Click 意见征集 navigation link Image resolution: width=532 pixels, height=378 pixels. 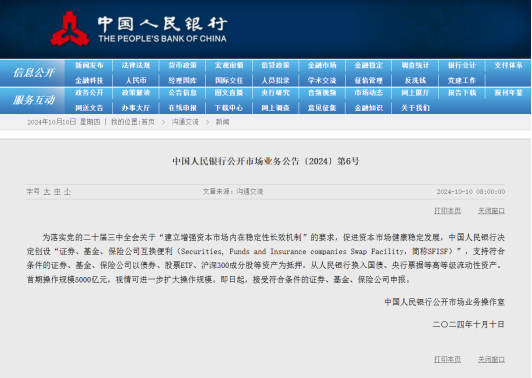point(322,108)
